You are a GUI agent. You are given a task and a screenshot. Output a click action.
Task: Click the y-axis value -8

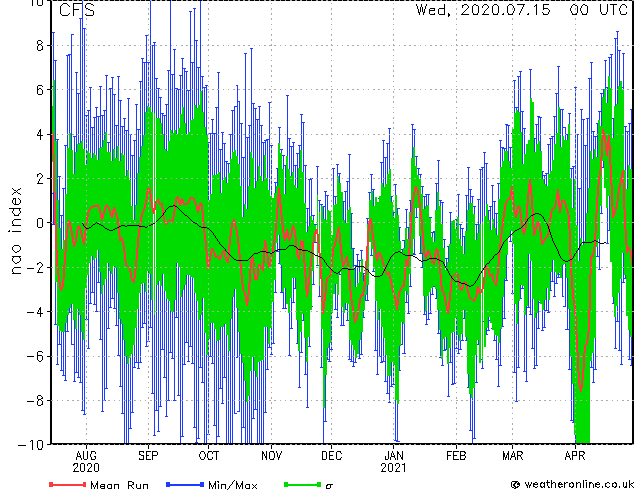[x=35, y=400]
